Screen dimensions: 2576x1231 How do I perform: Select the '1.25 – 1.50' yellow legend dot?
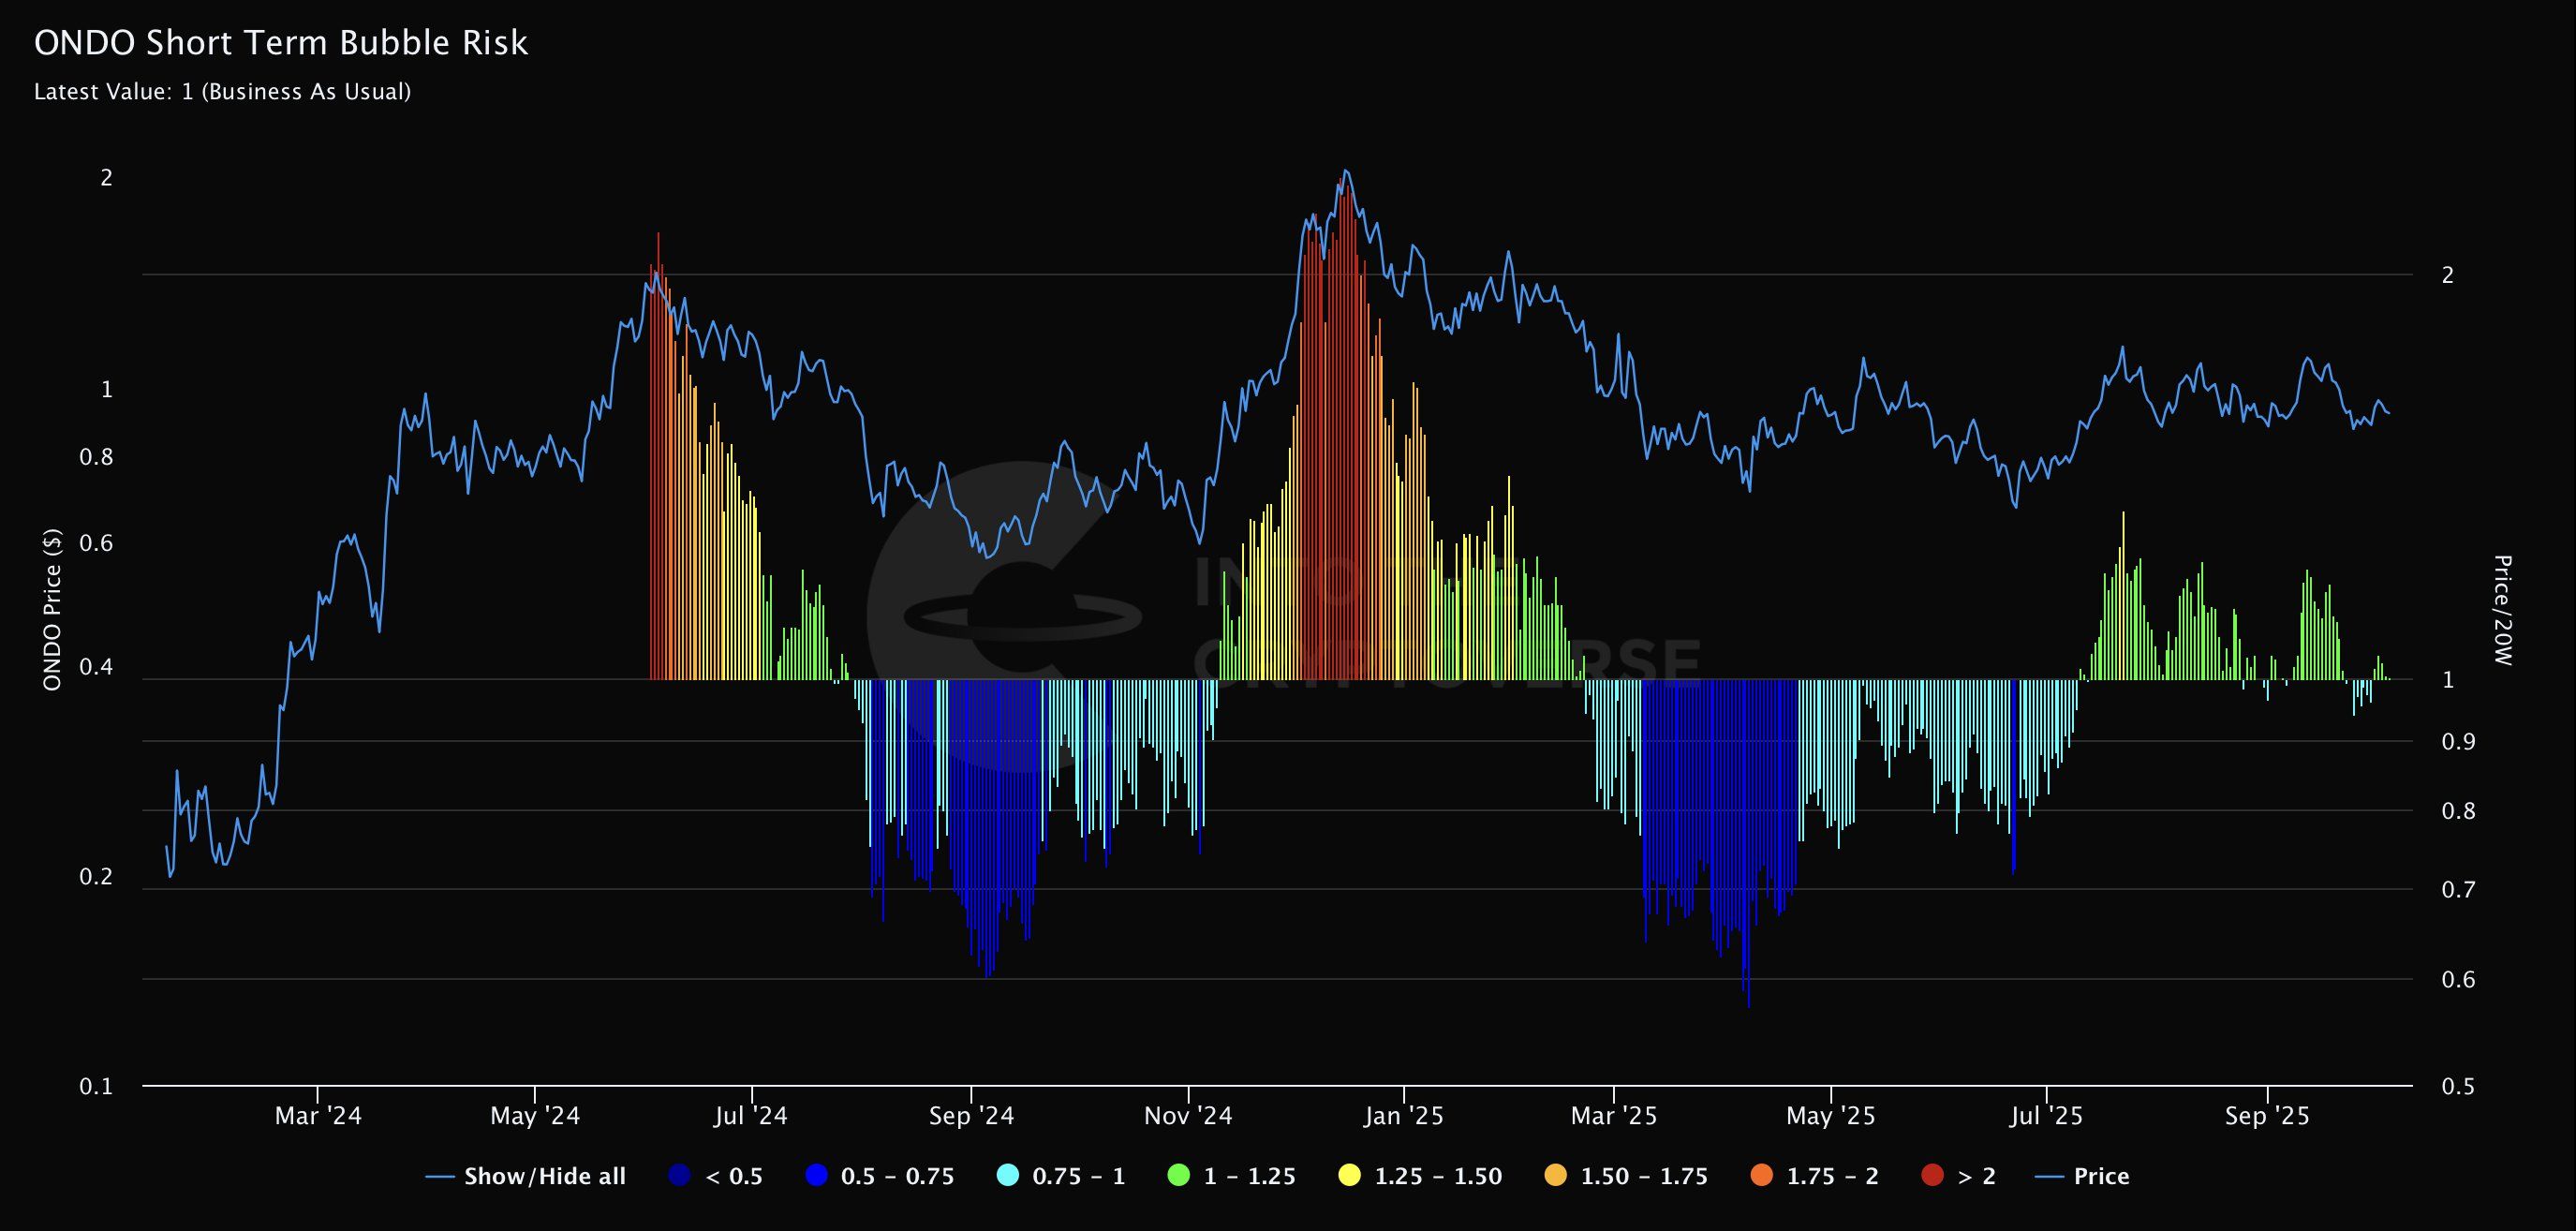coord(1348,1177)
